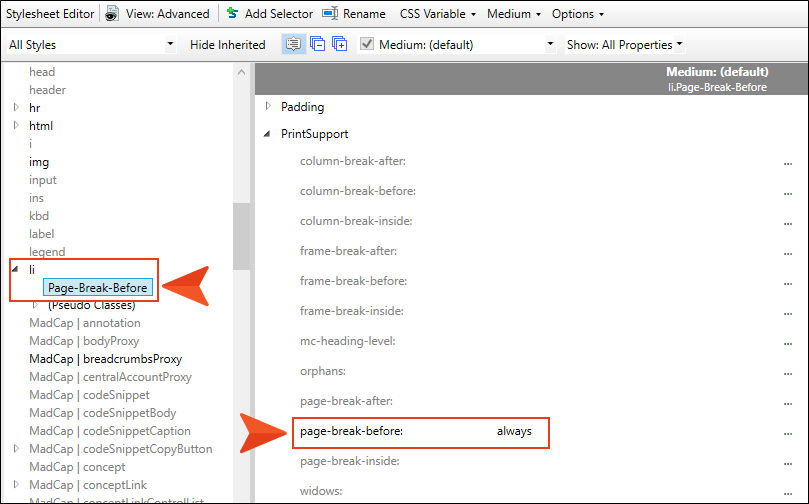Open the Show: All Properties dropdown
This screenshot has height=504, width=809.
click(x=625, y=44)
